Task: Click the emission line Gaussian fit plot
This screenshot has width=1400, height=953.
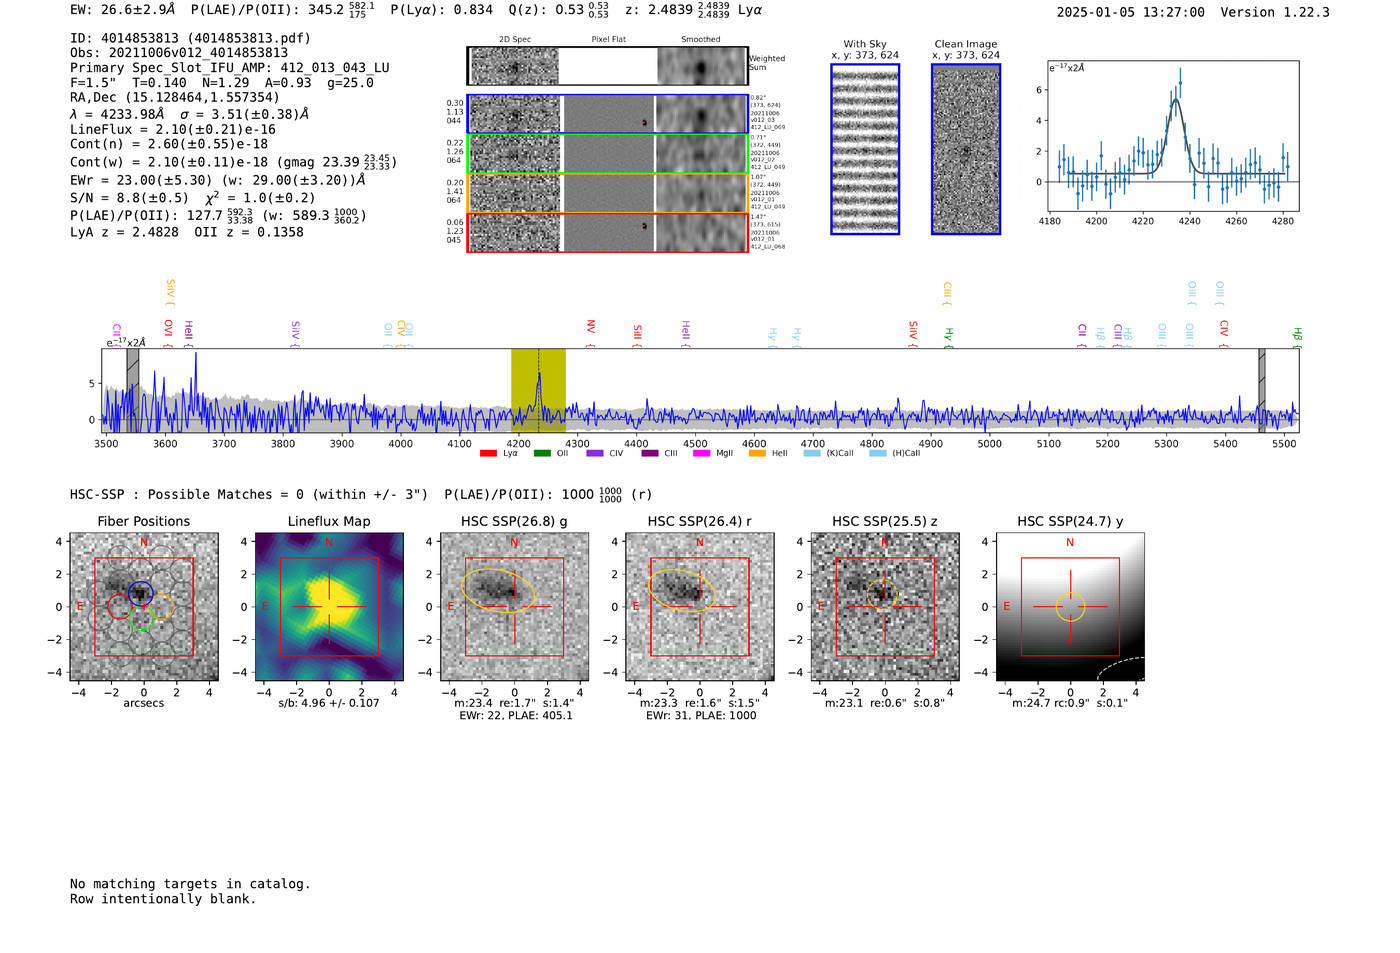Action: pyautogui.click(x=1172, y=136)
